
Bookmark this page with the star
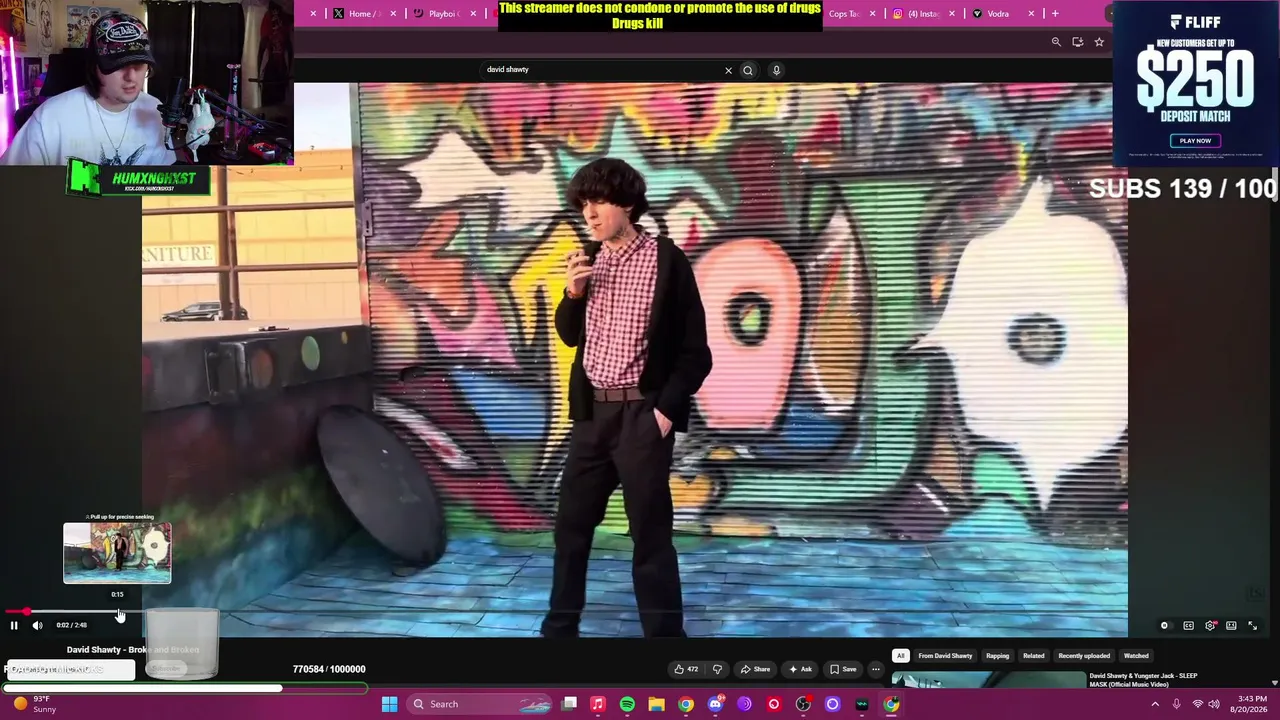(1099, 42)
